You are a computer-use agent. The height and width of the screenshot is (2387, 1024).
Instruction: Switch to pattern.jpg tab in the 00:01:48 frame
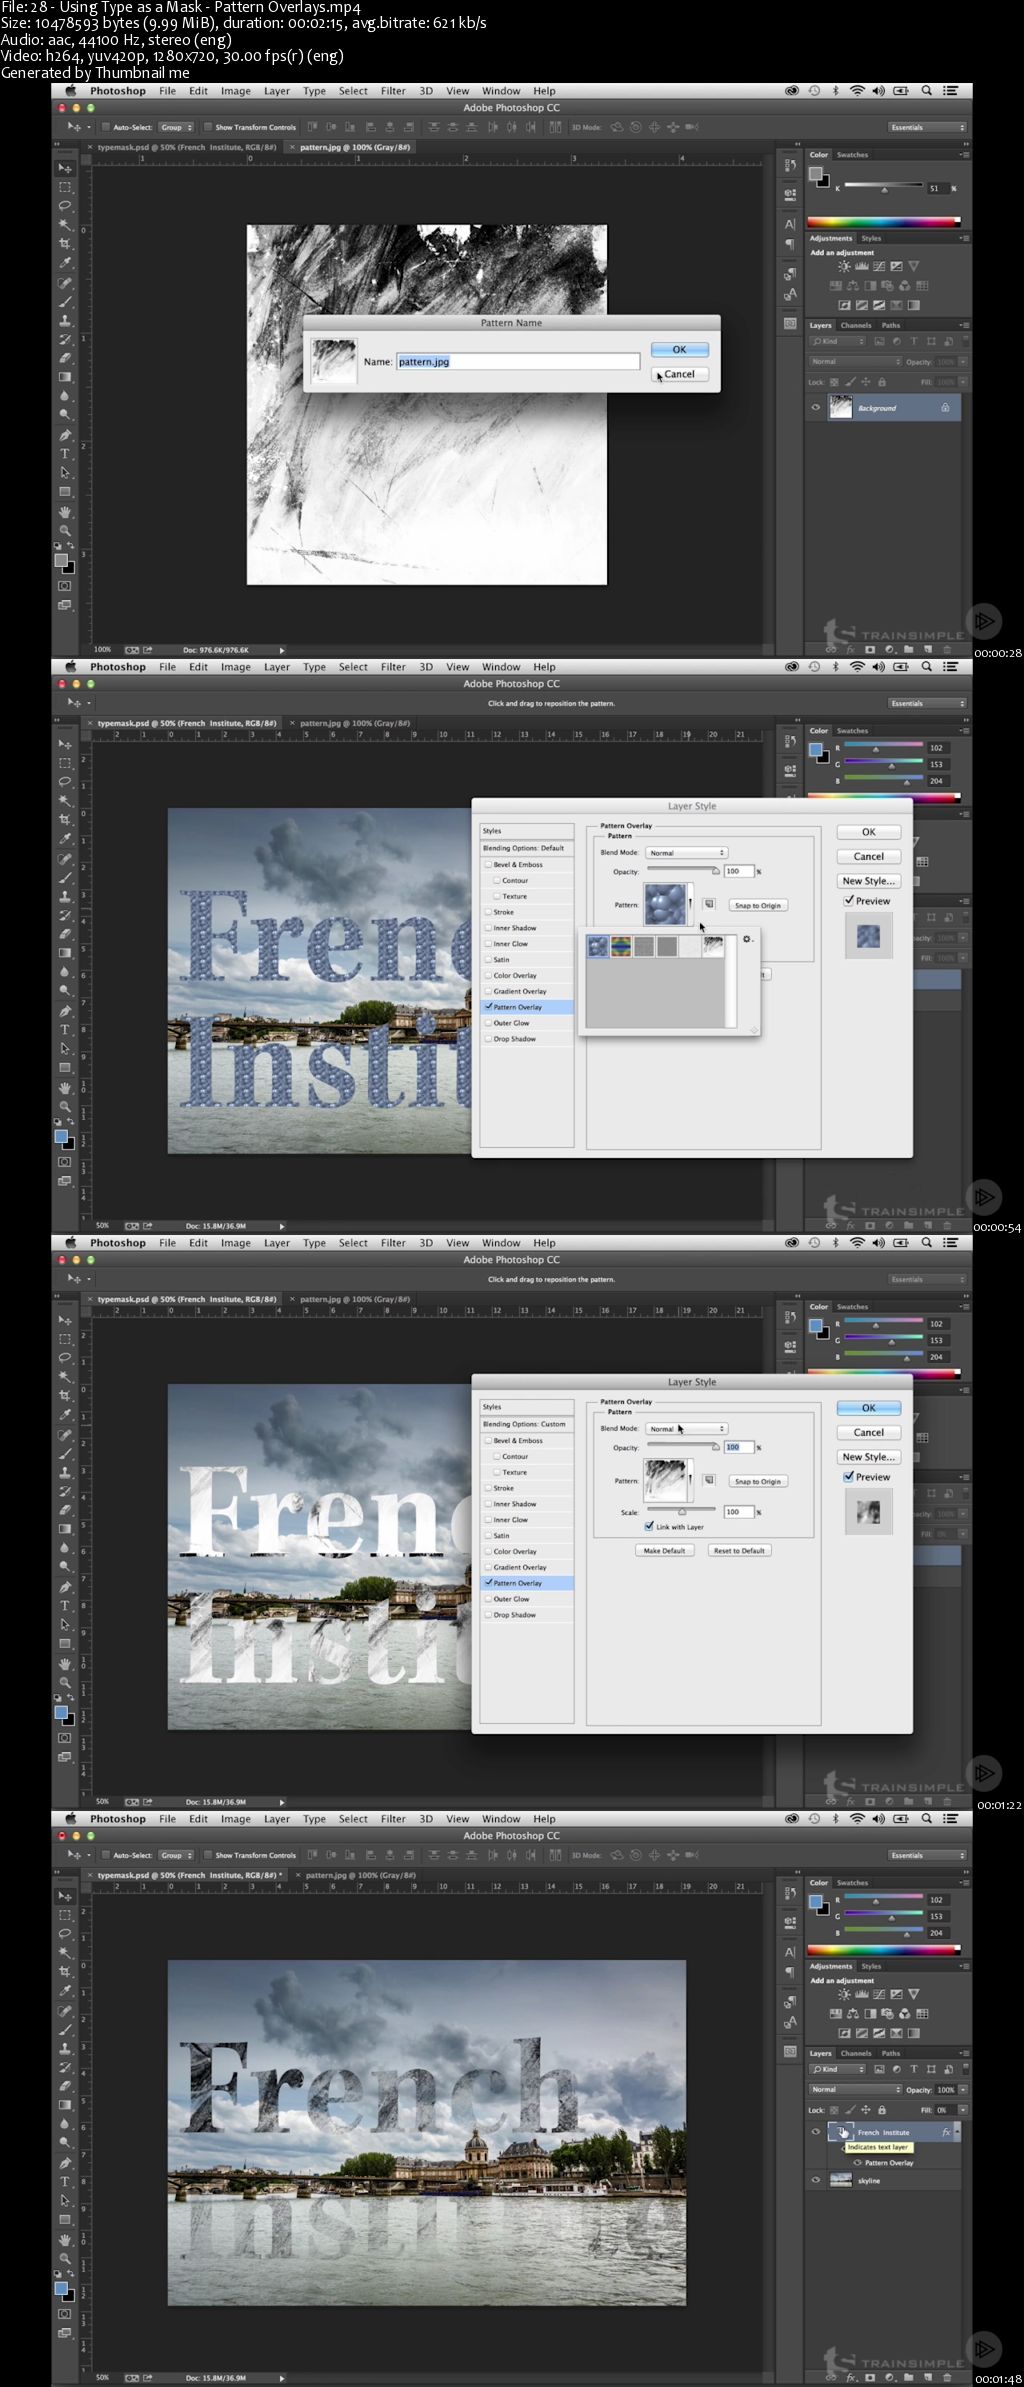360,1875
